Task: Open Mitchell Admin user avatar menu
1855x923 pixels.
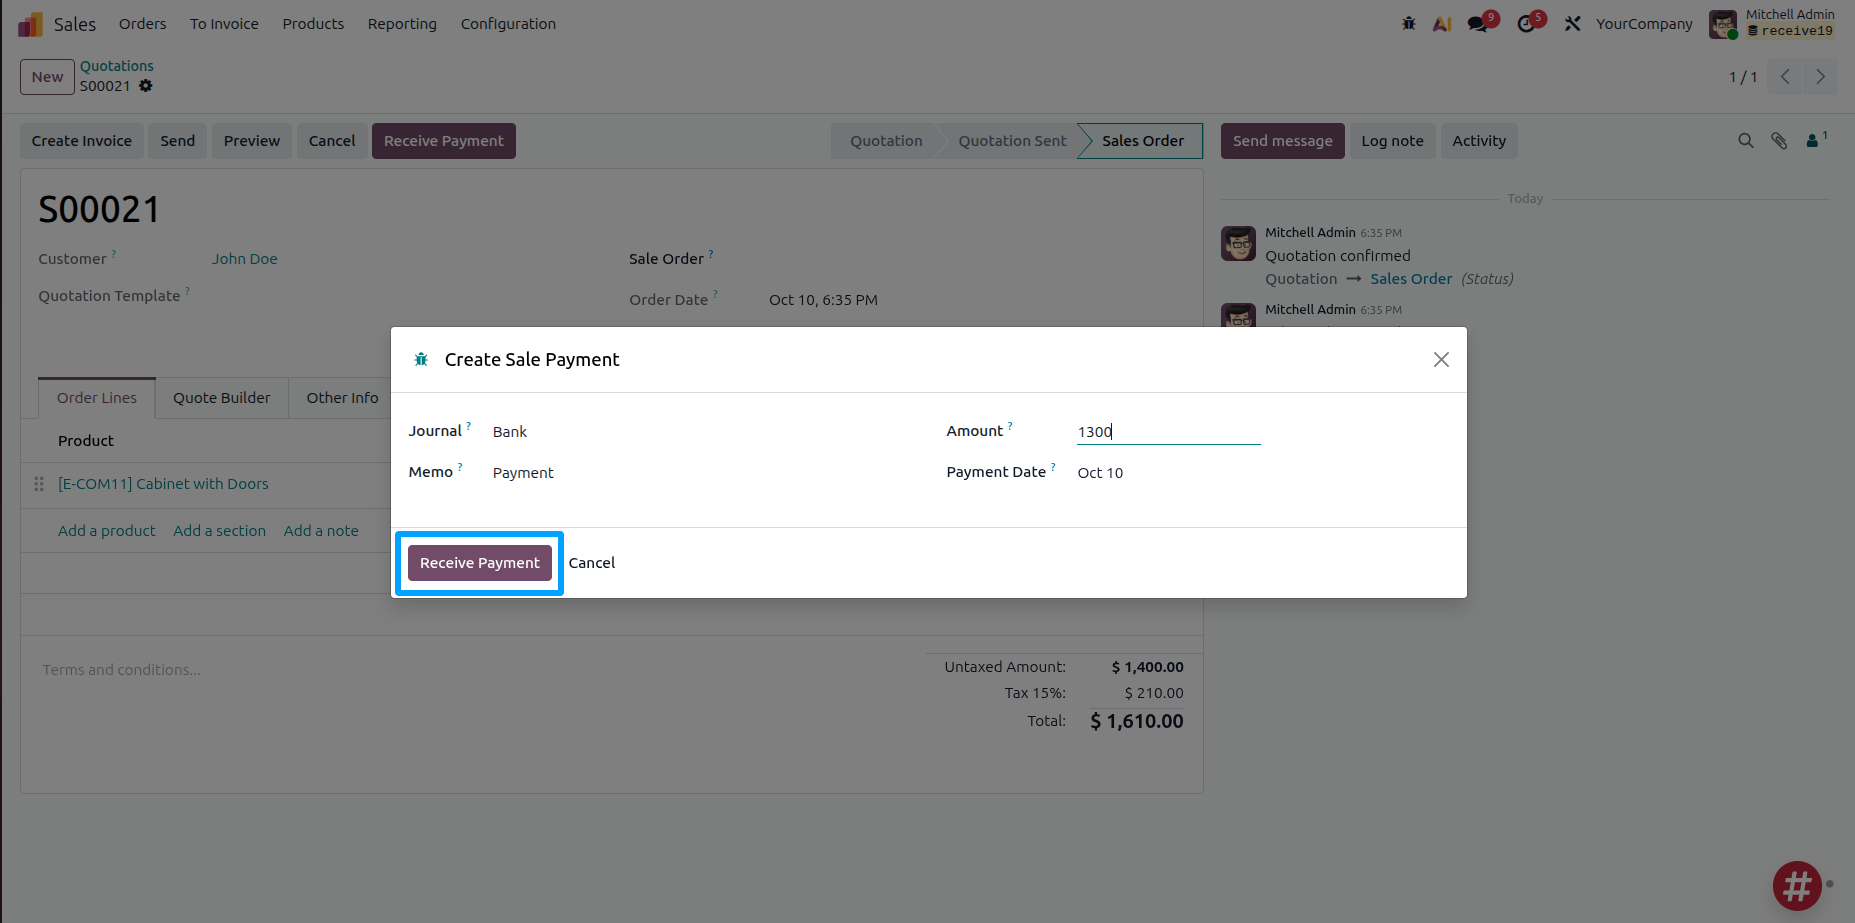Action: pyautogui.click(x=1722, y=24)
